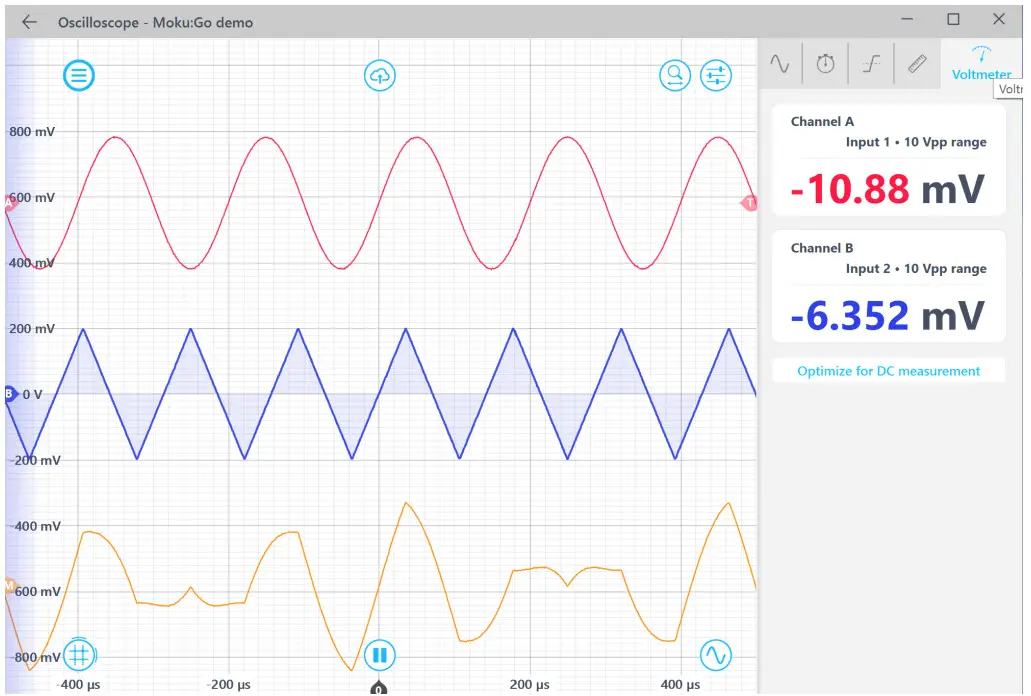
Task: Open the Cursors stopwatch panel icon
Action: point(825,63)
